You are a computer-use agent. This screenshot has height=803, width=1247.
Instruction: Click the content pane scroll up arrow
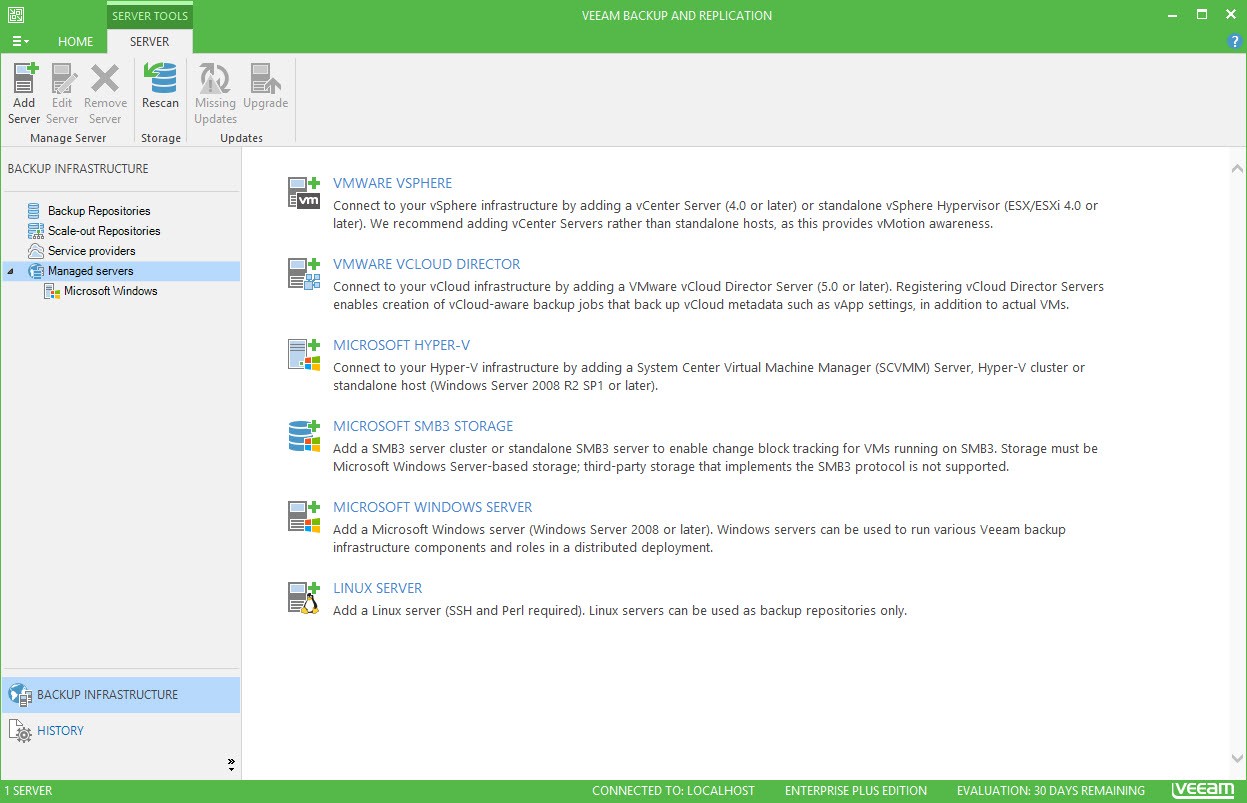click(x=1237, y=169)
